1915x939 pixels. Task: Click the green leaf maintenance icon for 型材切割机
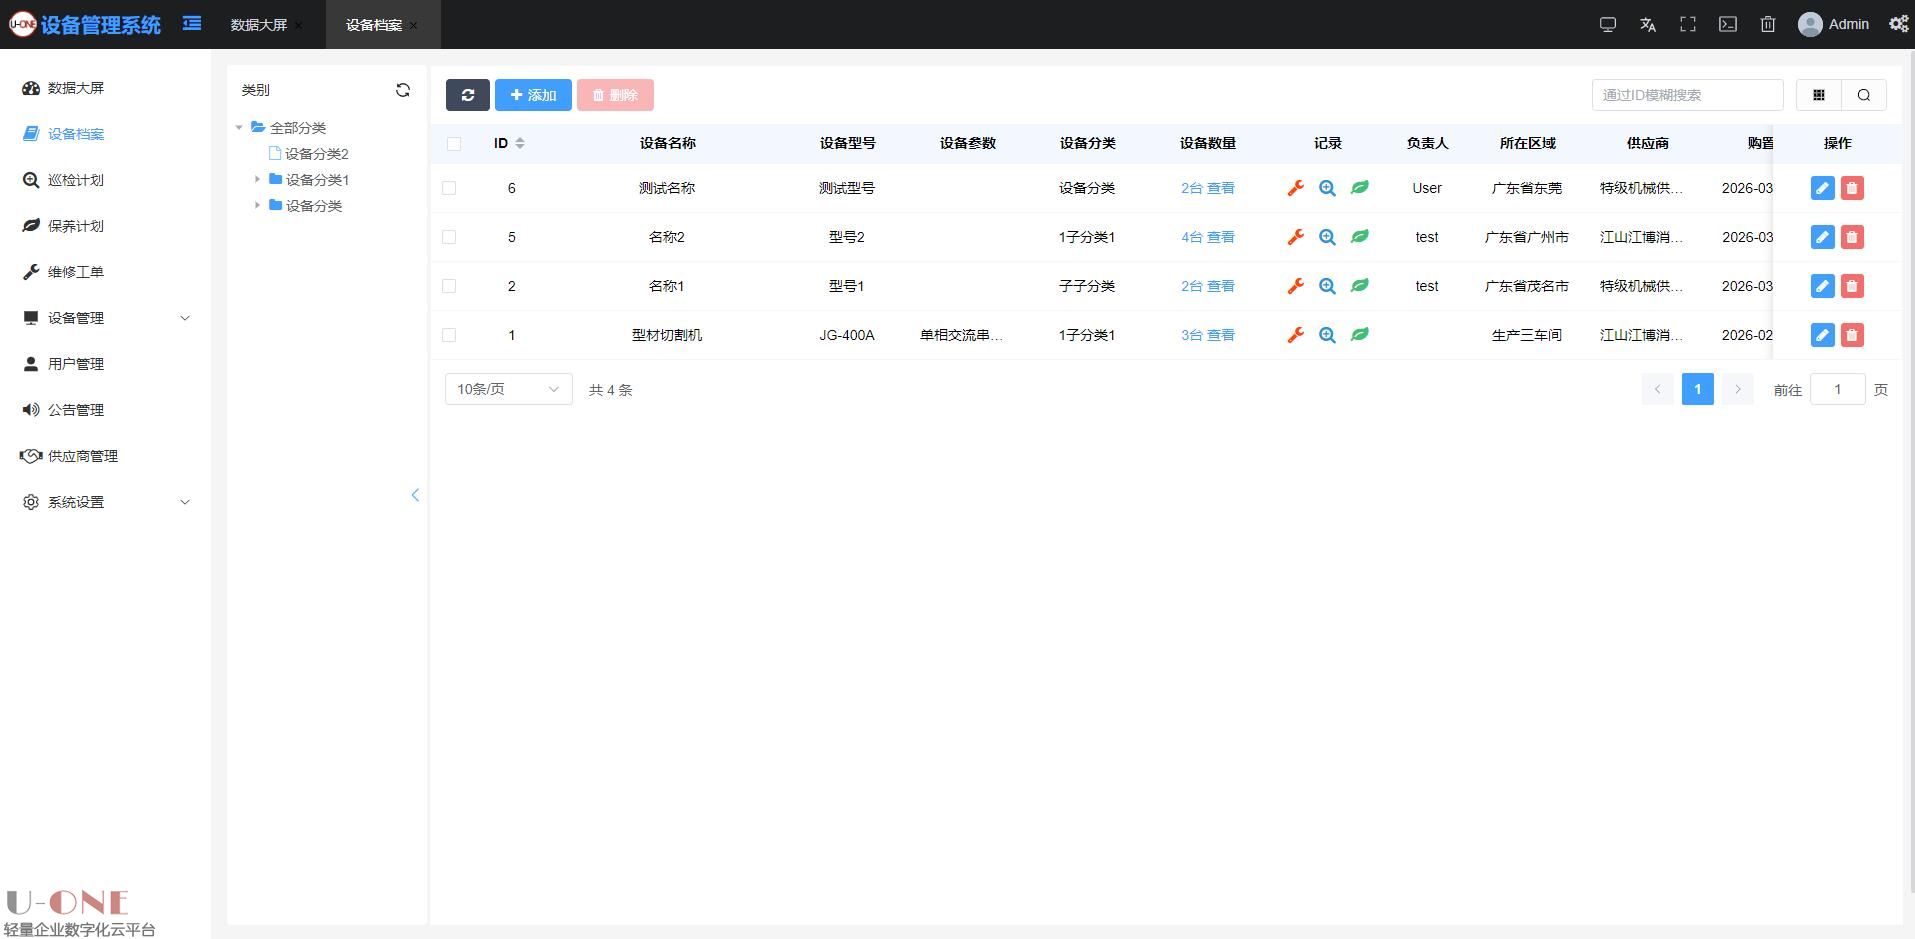coord(1359,335)
